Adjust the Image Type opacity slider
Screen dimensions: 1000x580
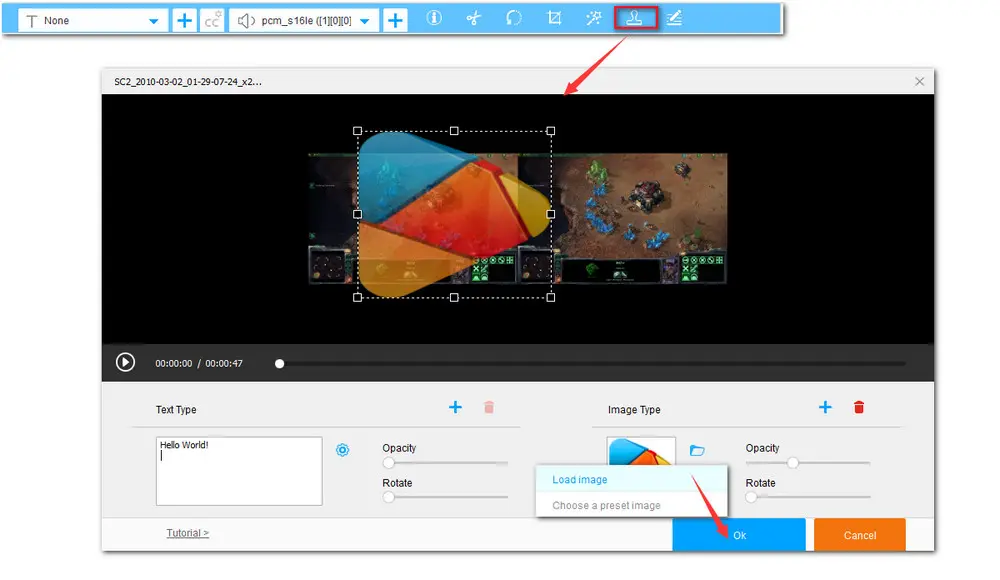tap(808, 463)
